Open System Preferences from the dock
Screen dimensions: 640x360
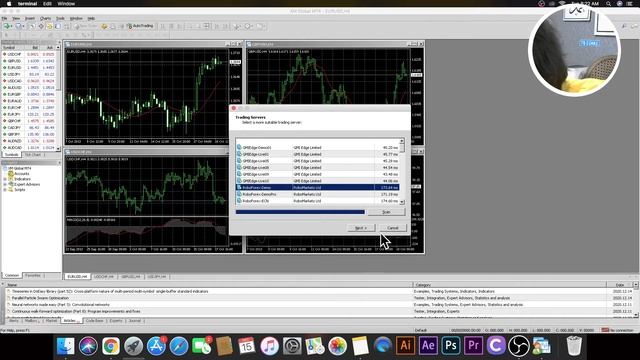click(x=292, y=346)
